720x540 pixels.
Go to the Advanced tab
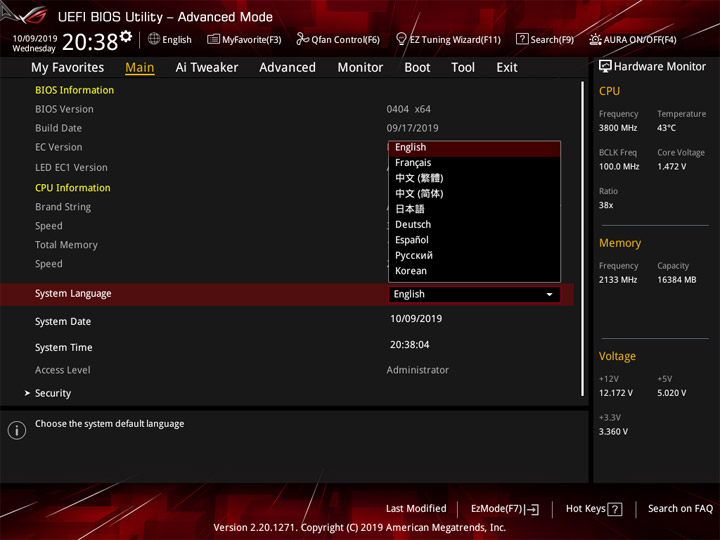click(x=287, y=68)
